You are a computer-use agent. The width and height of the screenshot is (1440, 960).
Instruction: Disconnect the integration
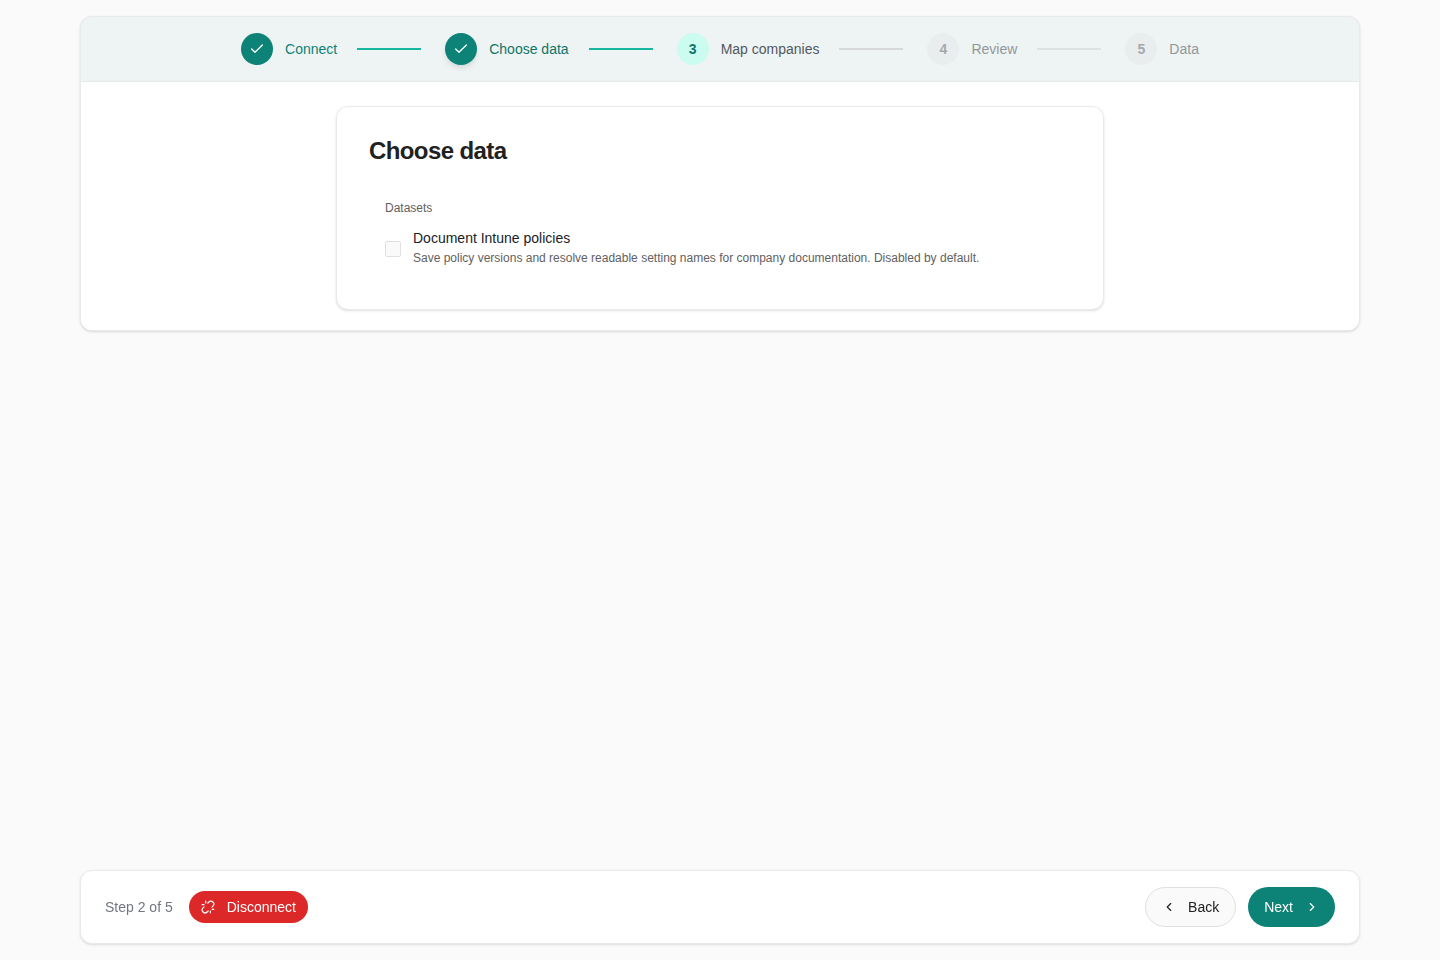[248, 907]
